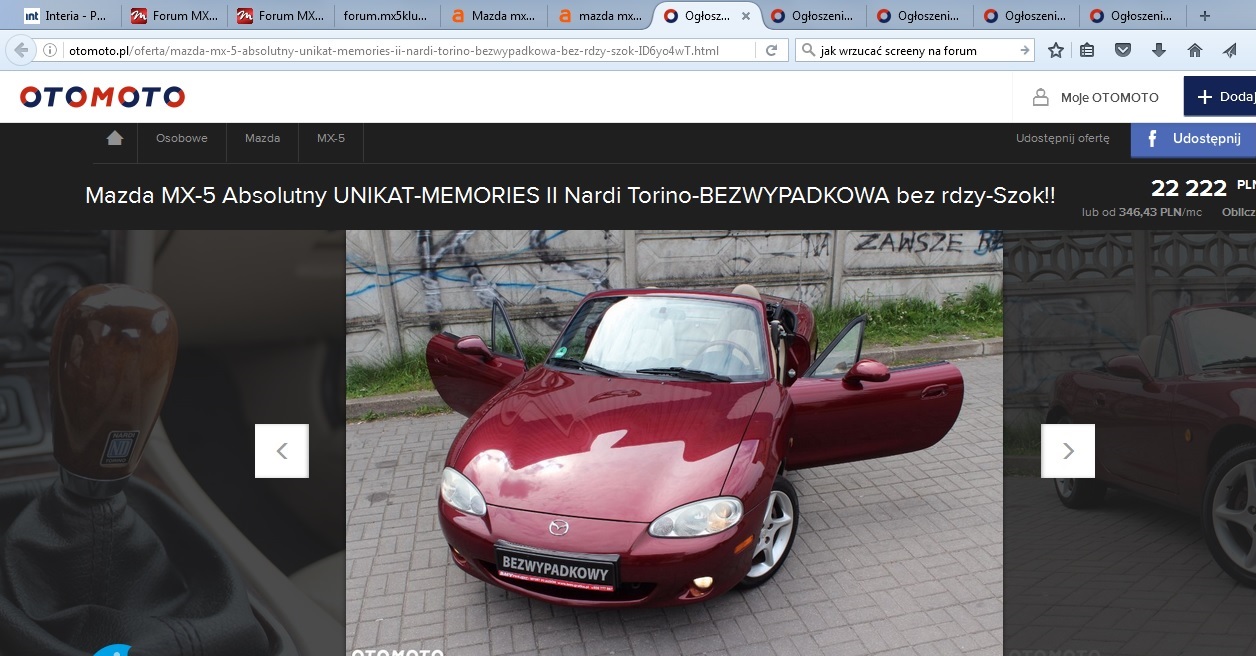This screenshot has width=1256, height=656.
Task: Share the offer via the Facebook Udostępnij button
Action: [x=1193, y=139]
